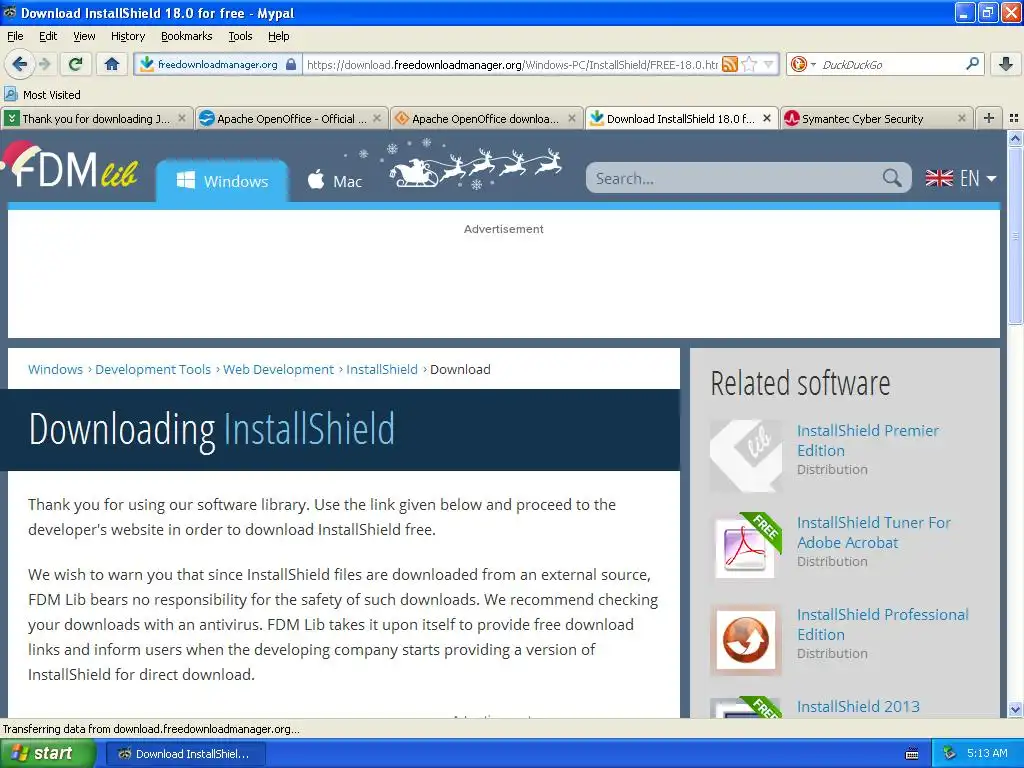
Task: Click the scrollbar down arrow
Action: coord(1015,709)
